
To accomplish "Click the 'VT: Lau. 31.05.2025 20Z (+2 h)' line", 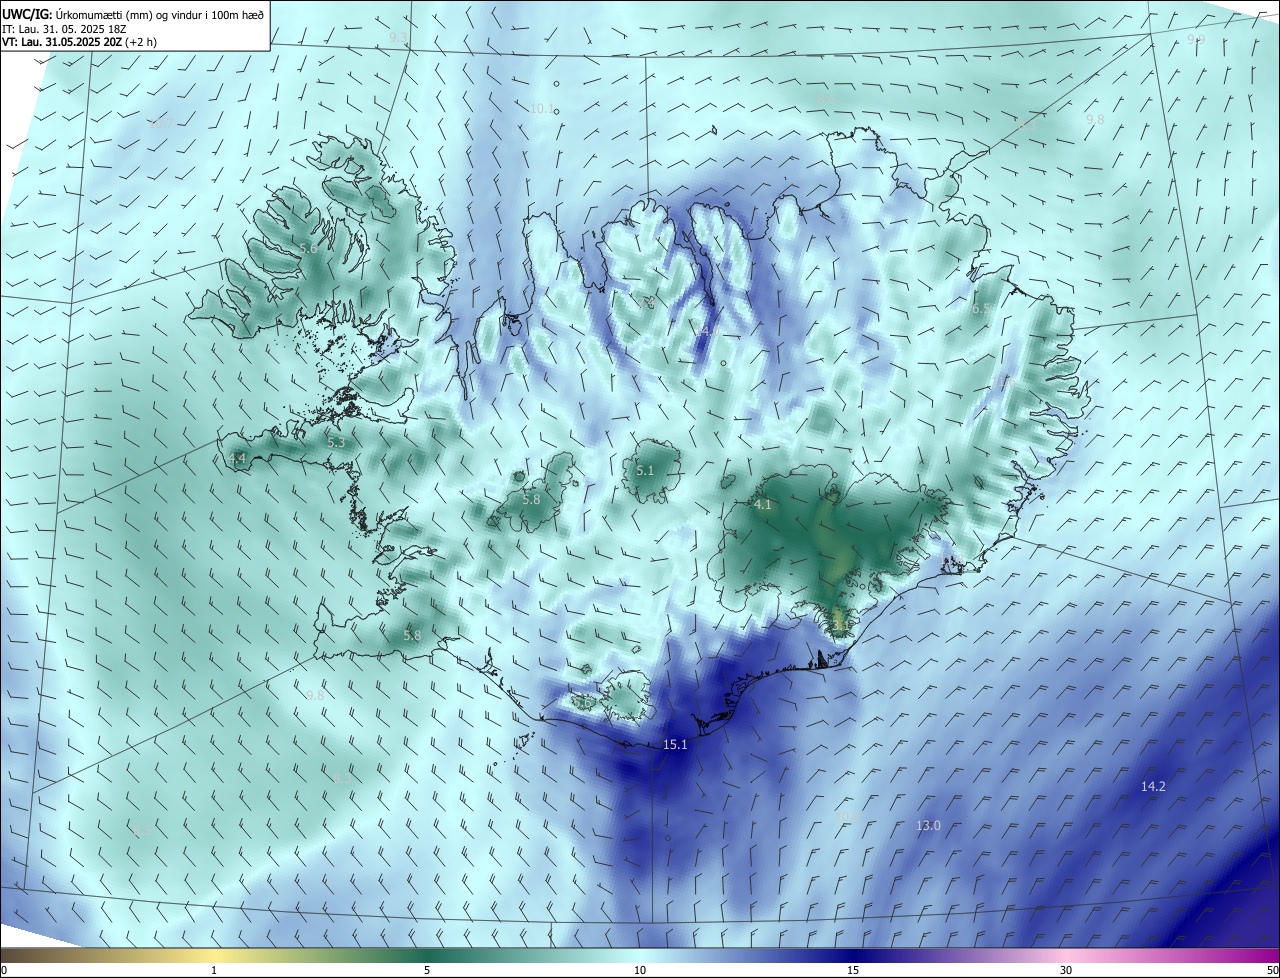I will point(79,42).
